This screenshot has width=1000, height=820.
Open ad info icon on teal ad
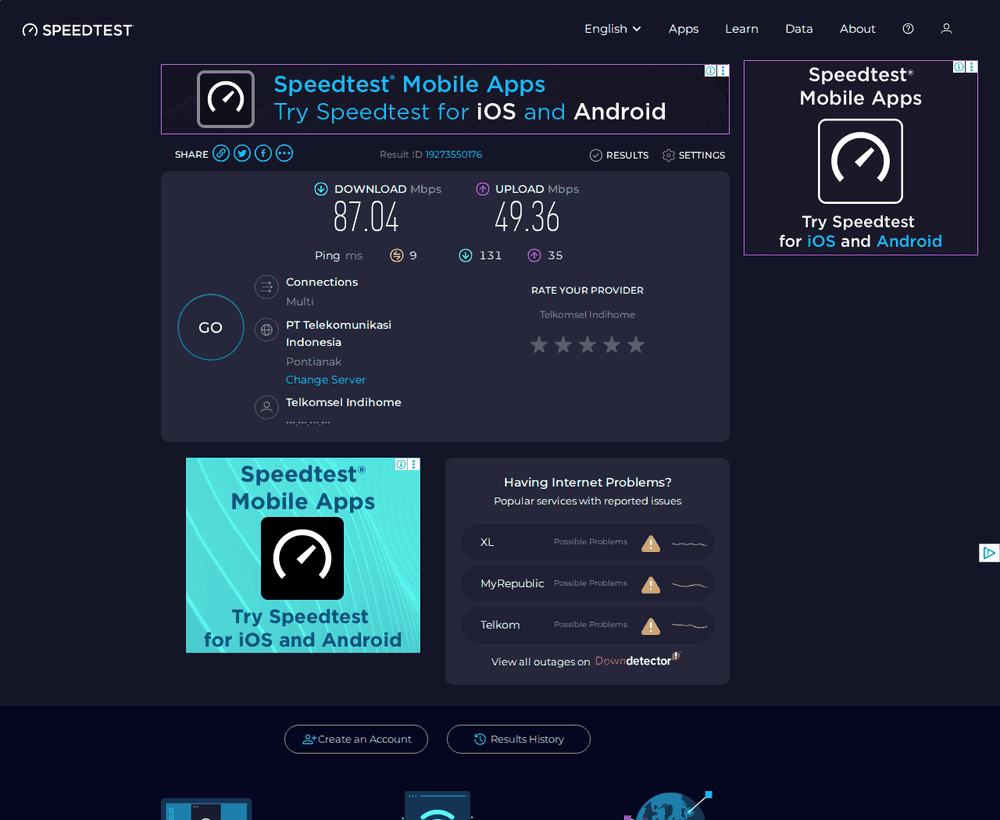tap(401, 464)
